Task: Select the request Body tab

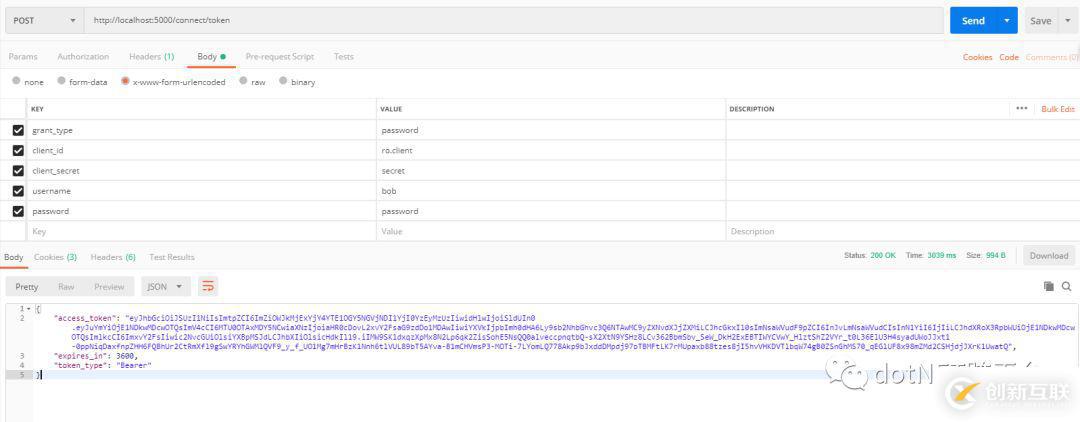Action: pos(211,56)
